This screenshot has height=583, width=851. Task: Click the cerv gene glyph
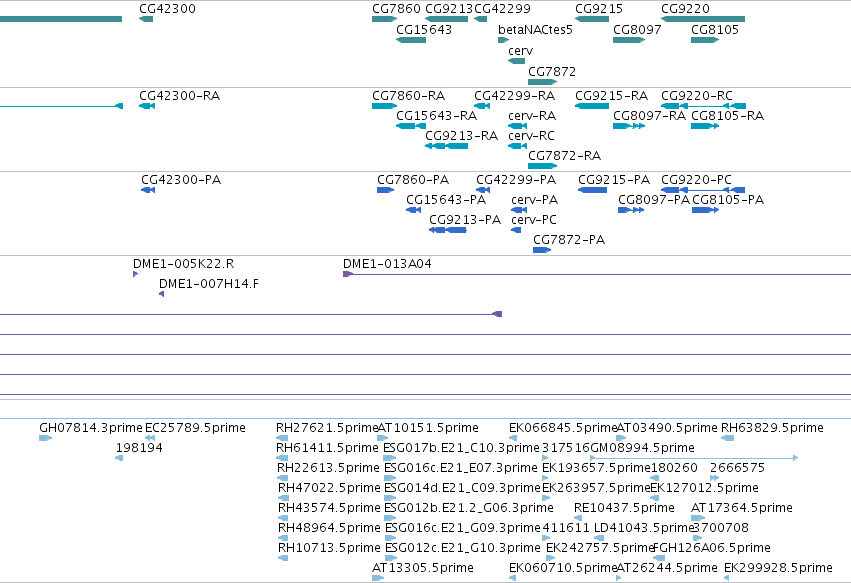coord(517,61)
